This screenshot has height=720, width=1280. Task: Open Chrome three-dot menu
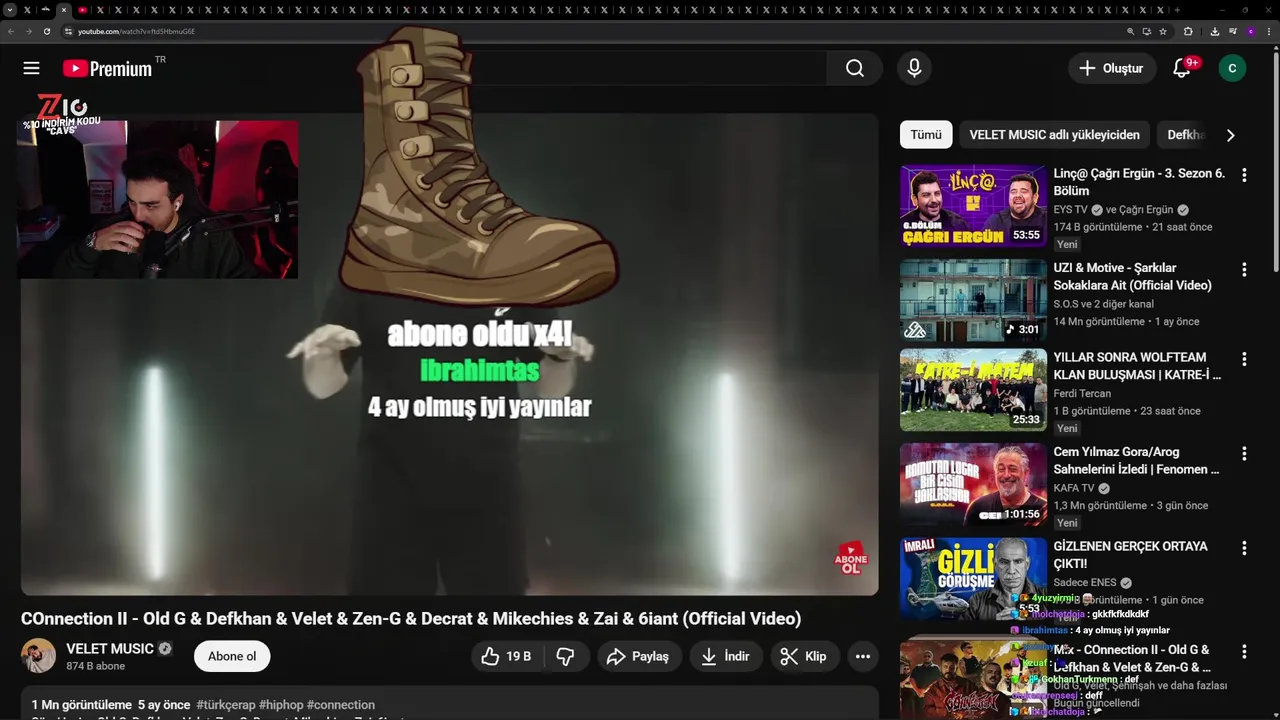pos(1268,31)
